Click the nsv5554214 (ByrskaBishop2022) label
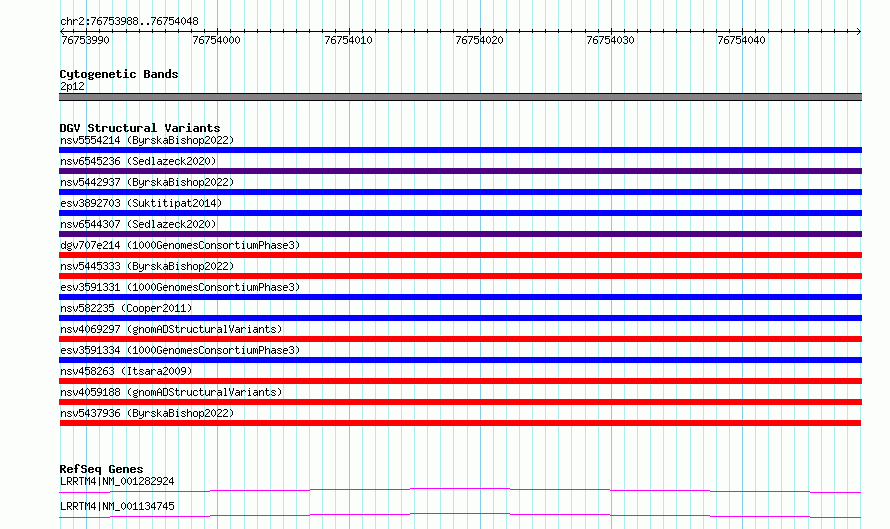This screenshot has width=890, height=529. click(x=147, y=140)
